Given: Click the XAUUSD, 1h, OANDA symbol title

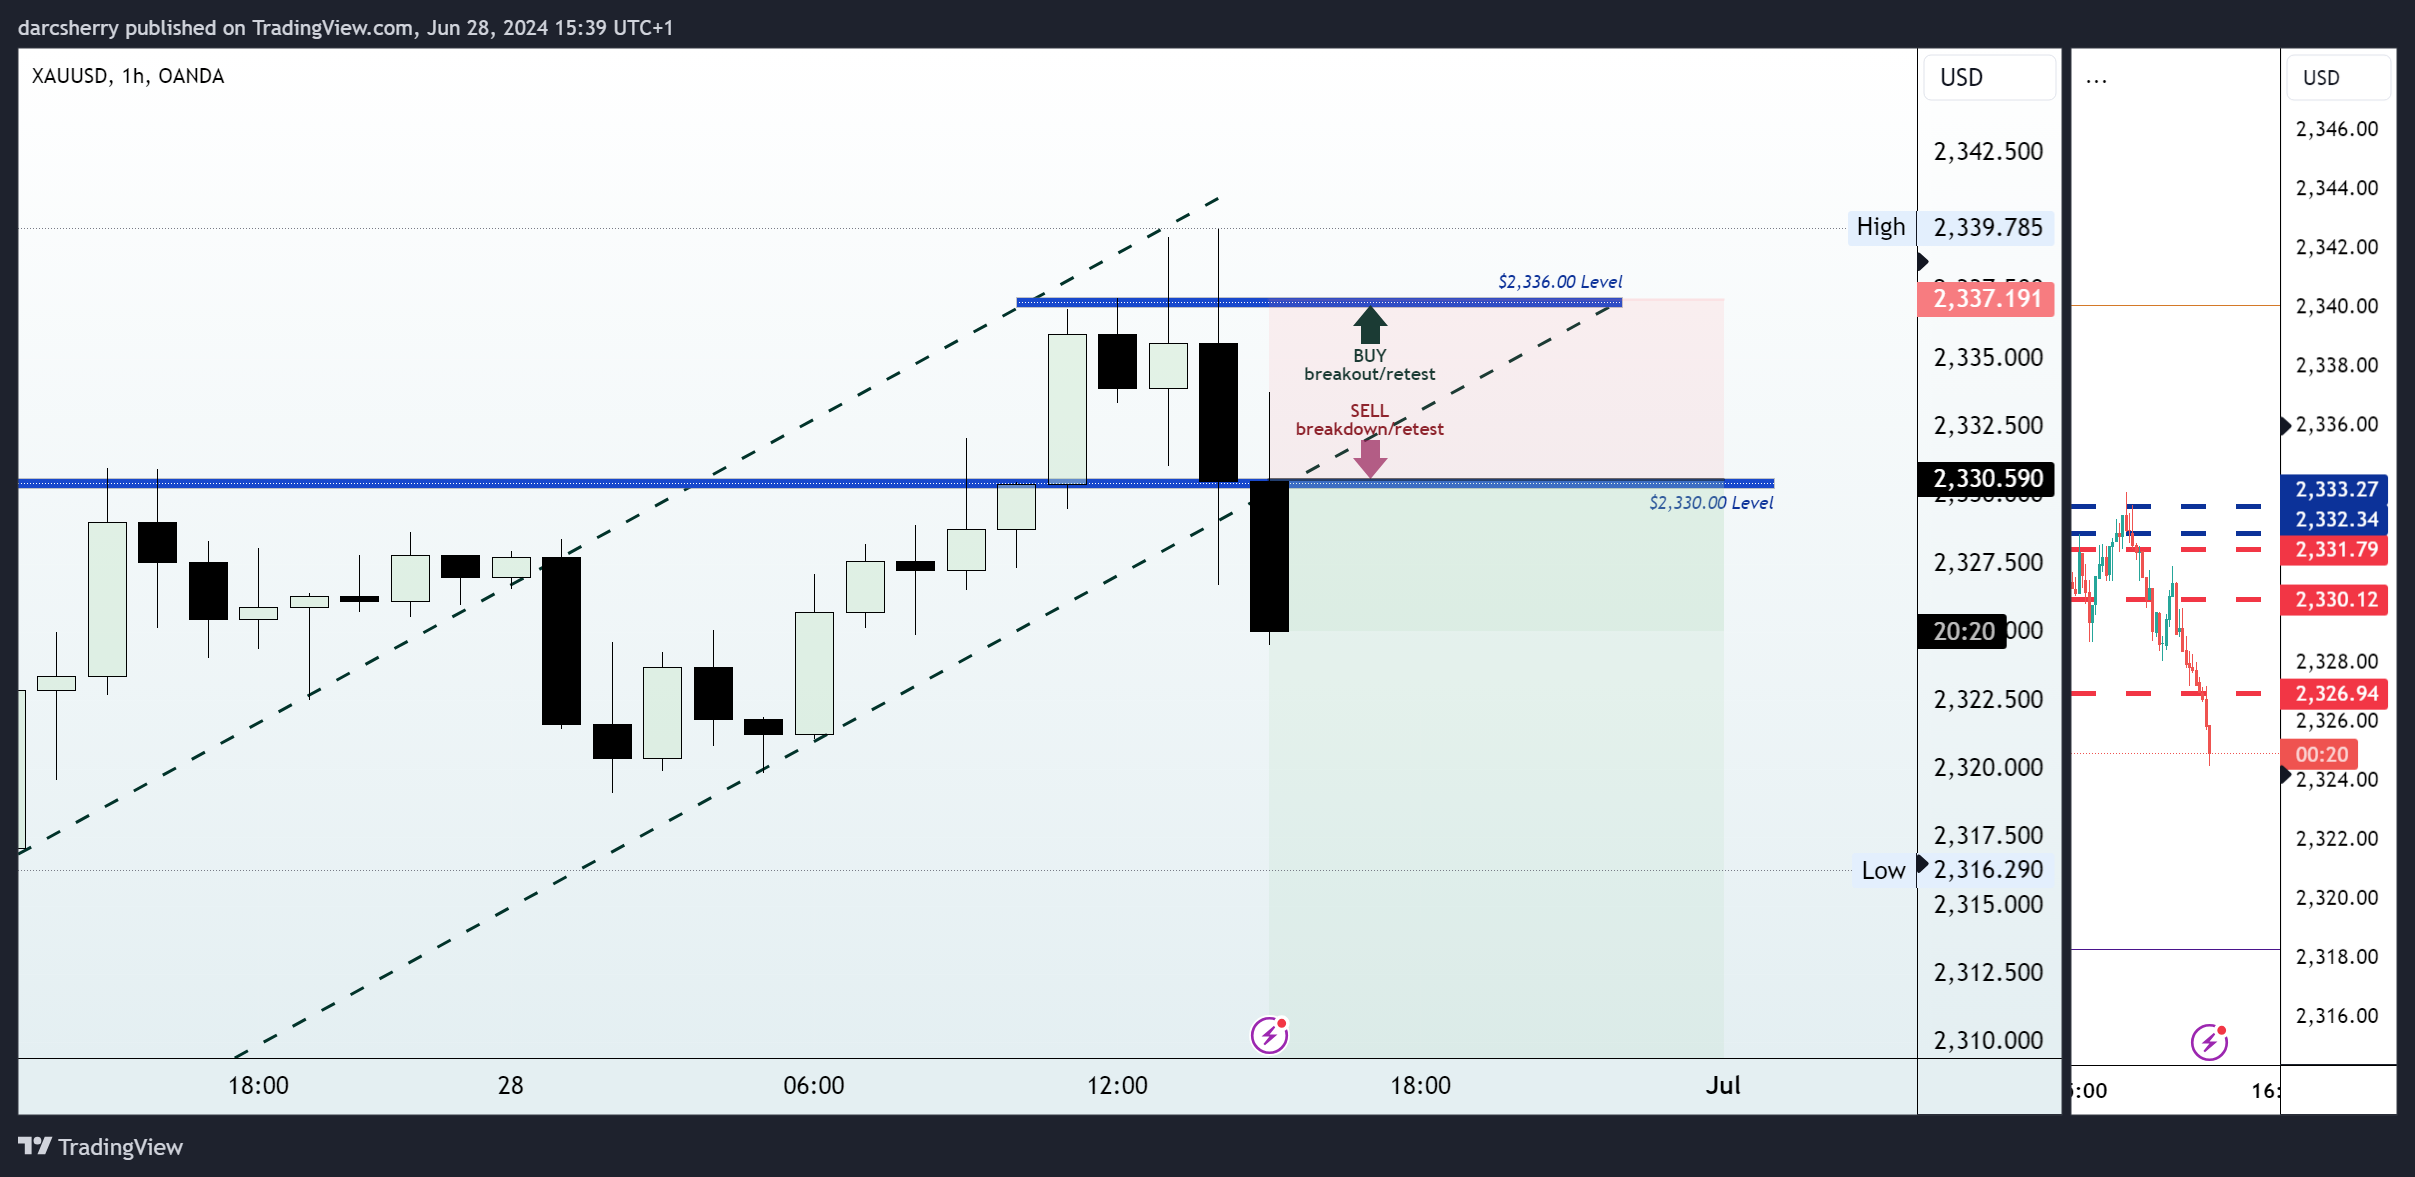Looking at the screenshot, I should pos(128,76).
